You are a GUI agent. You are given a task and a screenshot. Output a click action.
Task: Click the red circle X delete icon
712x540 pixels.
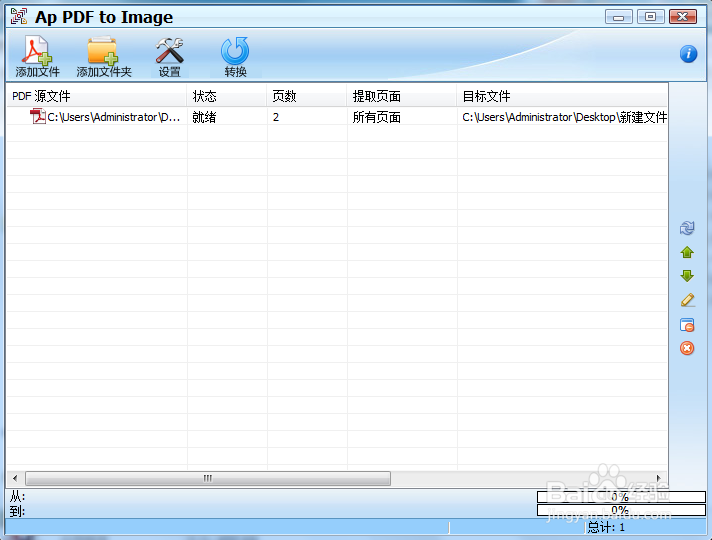(x=687, y=348)
